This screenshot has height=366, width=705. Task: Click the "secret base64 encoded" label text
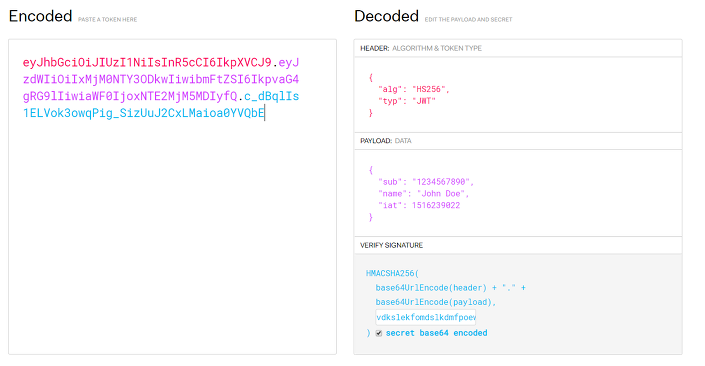coord(437,333)
